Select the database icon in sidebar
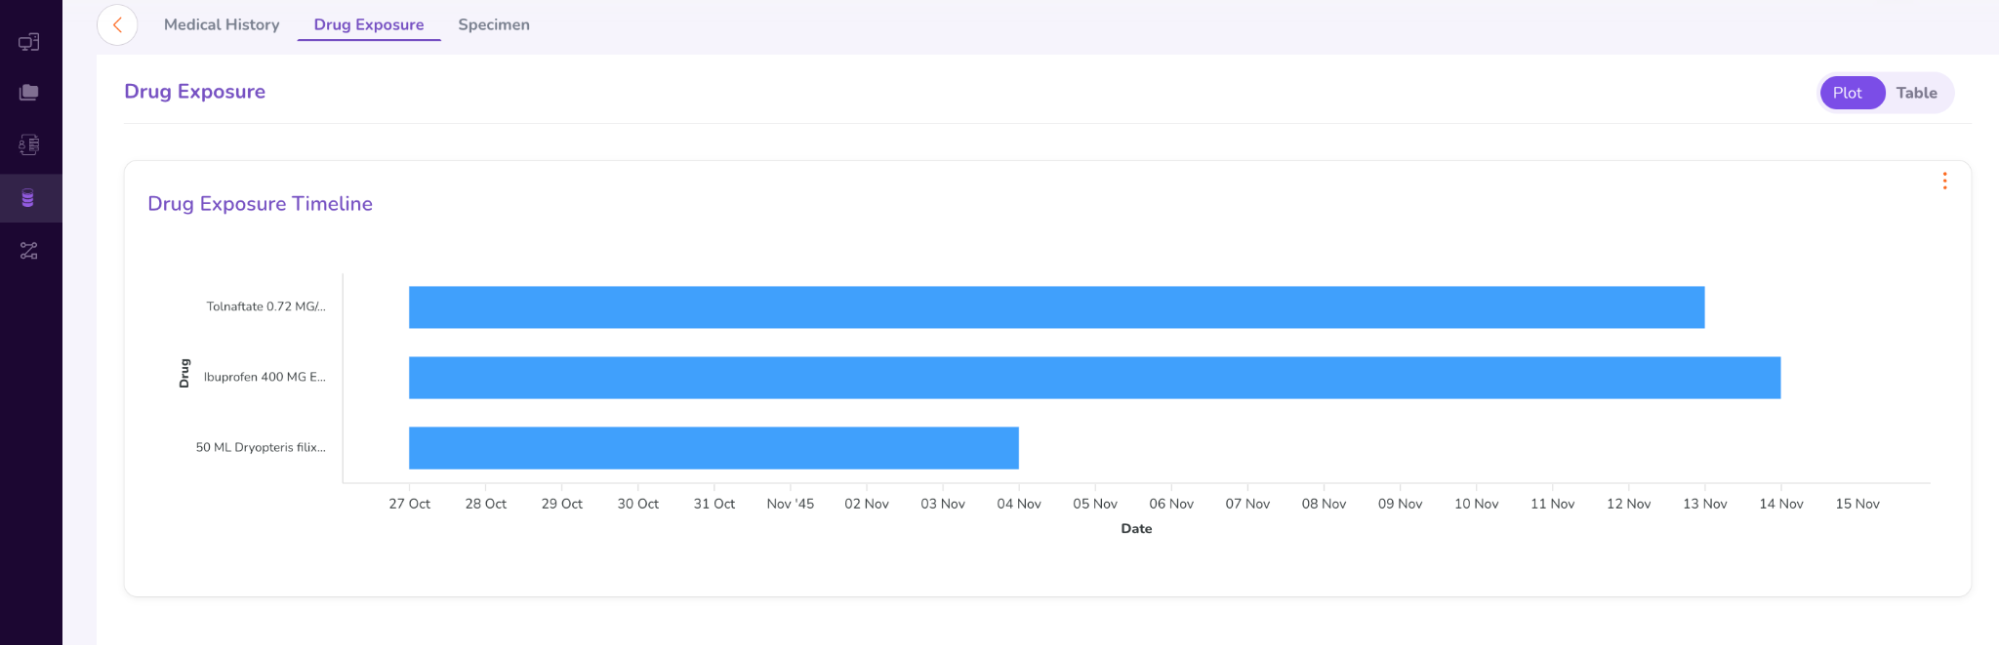1999x646 pixels. pos(29,198)
